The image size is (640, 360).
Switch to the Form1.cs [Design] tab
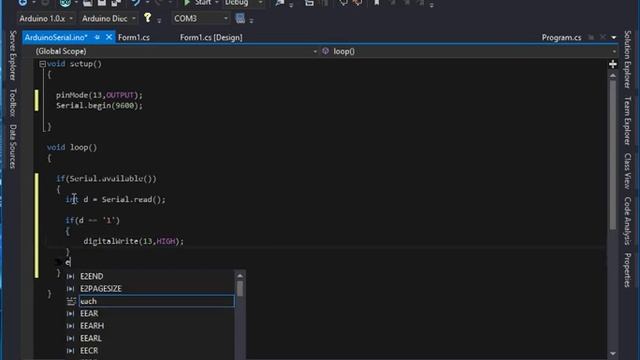click(x=211, y=38)
